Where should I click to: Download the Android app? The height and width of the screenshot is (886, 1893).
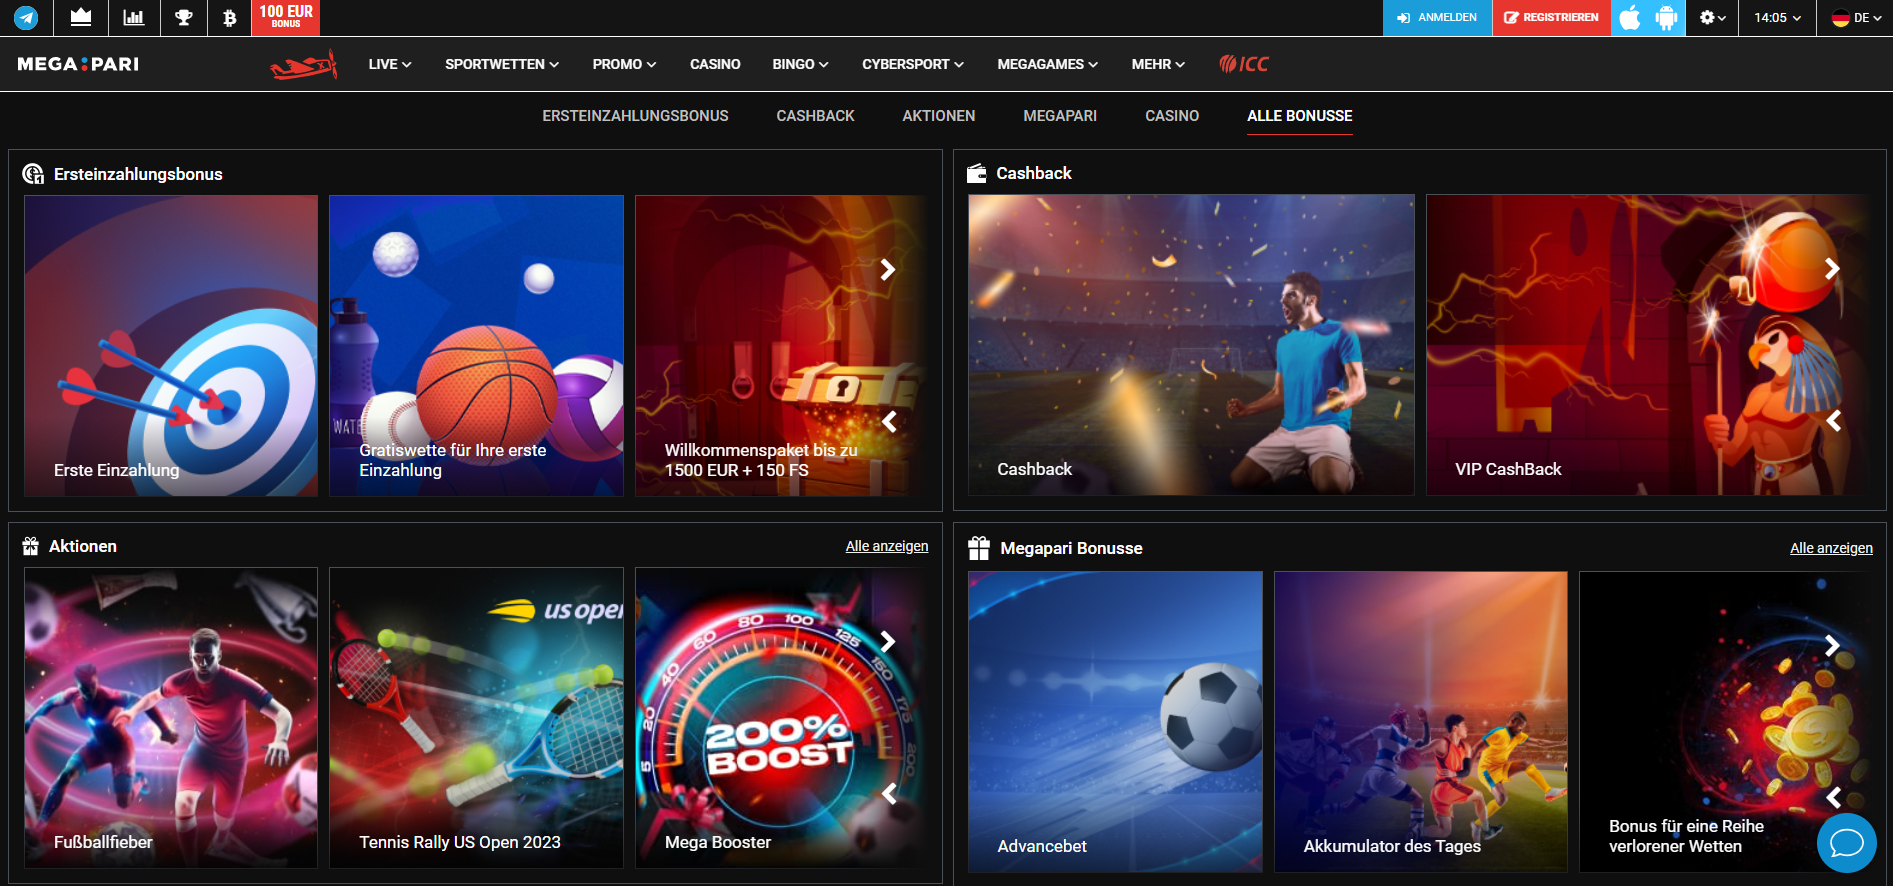[x=1666, y=18]
